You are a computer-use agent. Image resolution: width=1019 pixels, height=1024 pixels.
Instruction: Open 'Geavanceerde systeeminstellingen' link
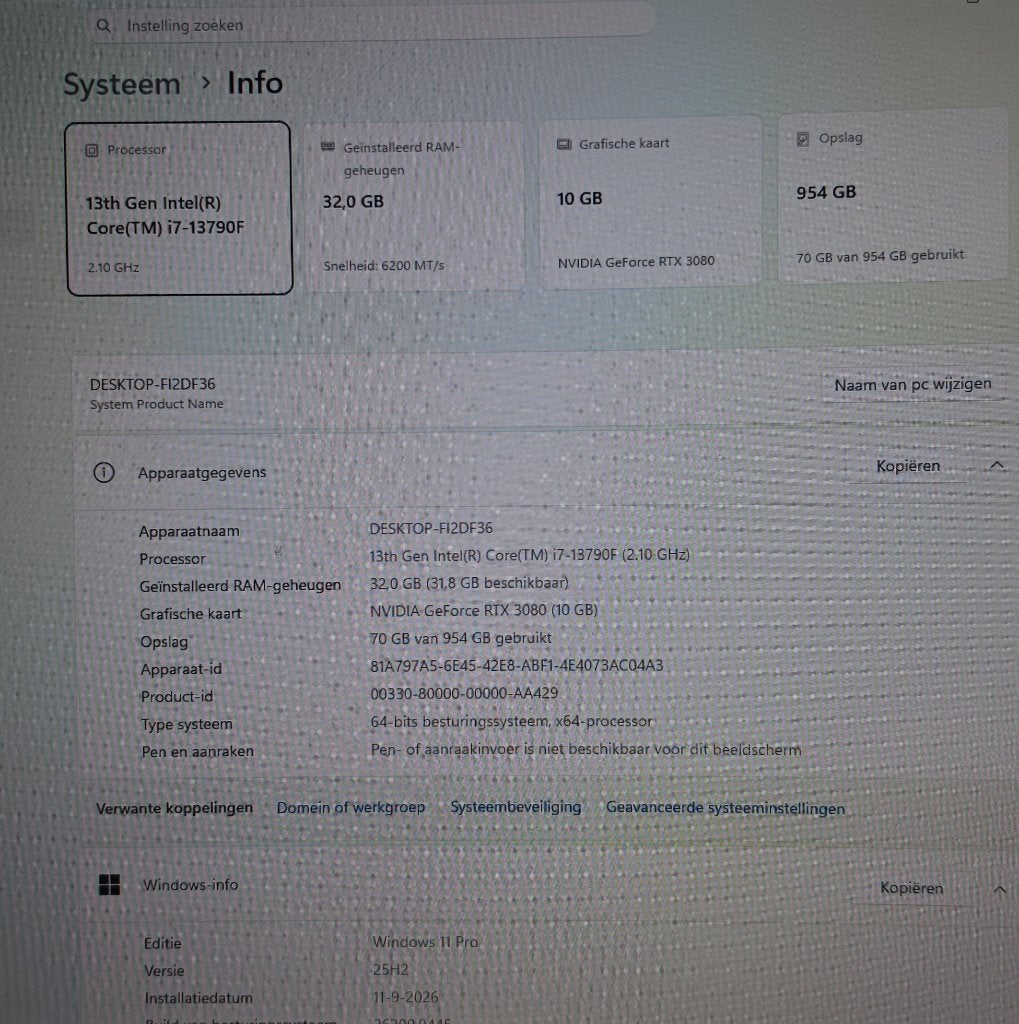(725, 808)
